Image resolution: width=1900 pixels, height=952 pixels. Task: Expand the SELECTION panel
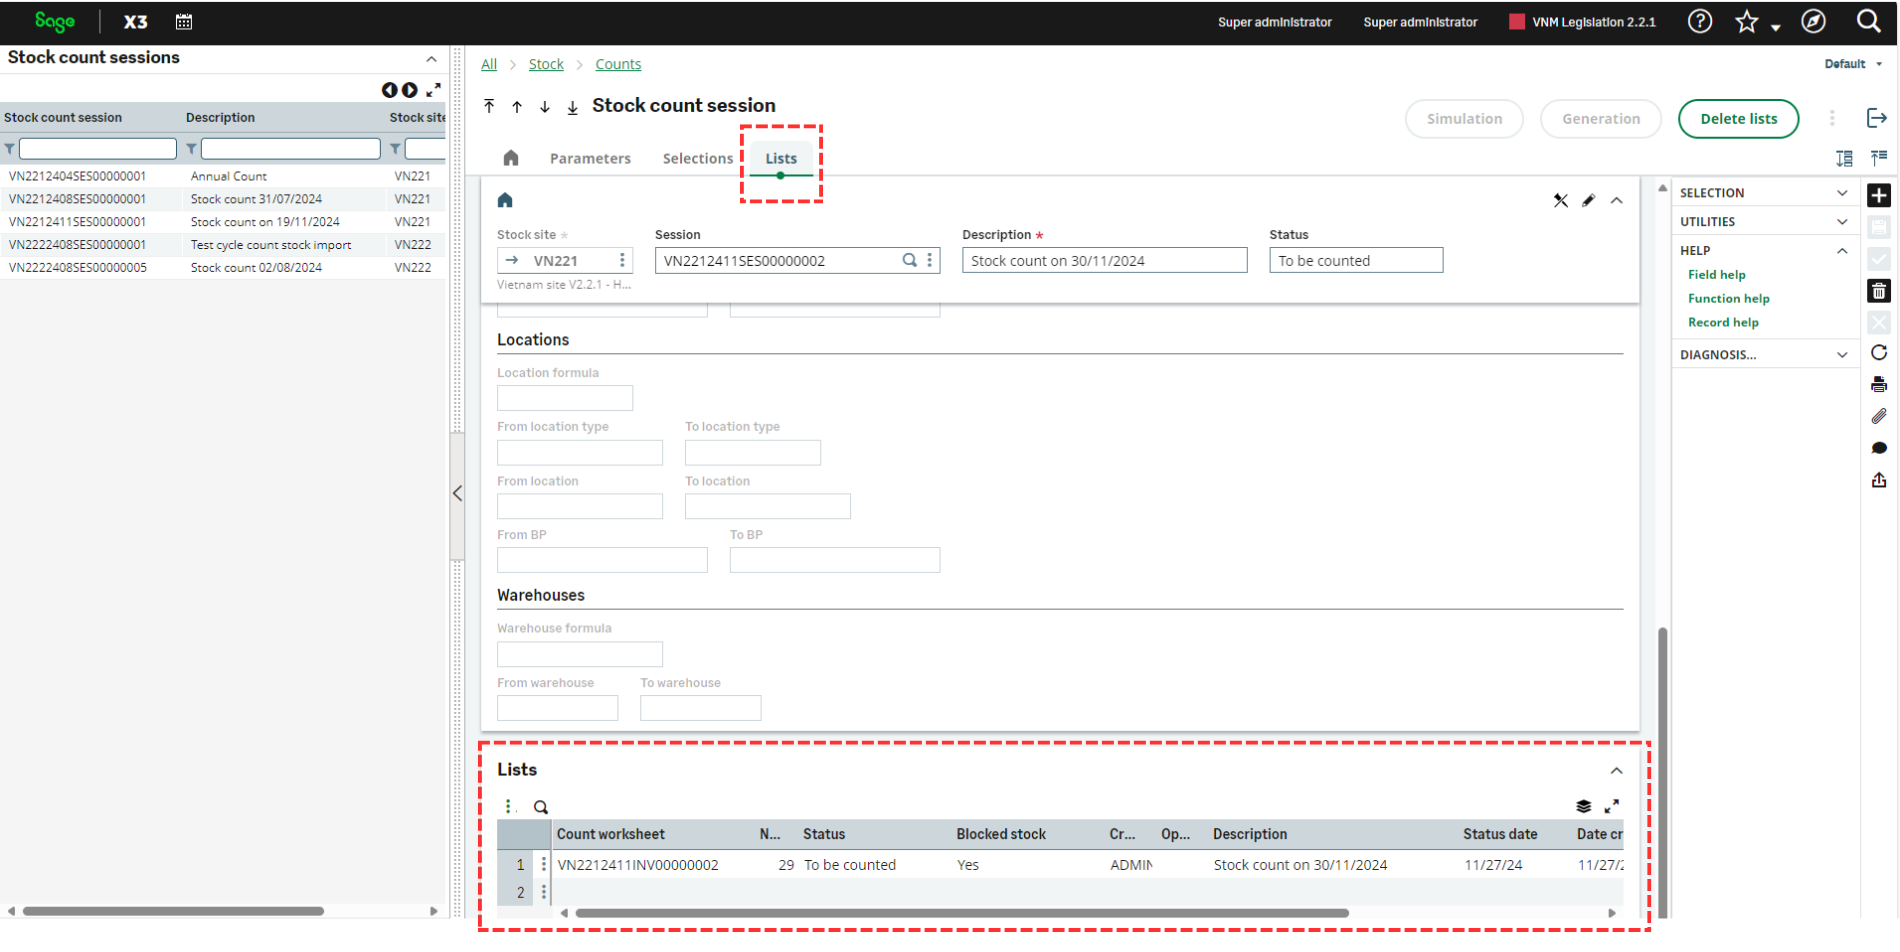(1842, 193)
